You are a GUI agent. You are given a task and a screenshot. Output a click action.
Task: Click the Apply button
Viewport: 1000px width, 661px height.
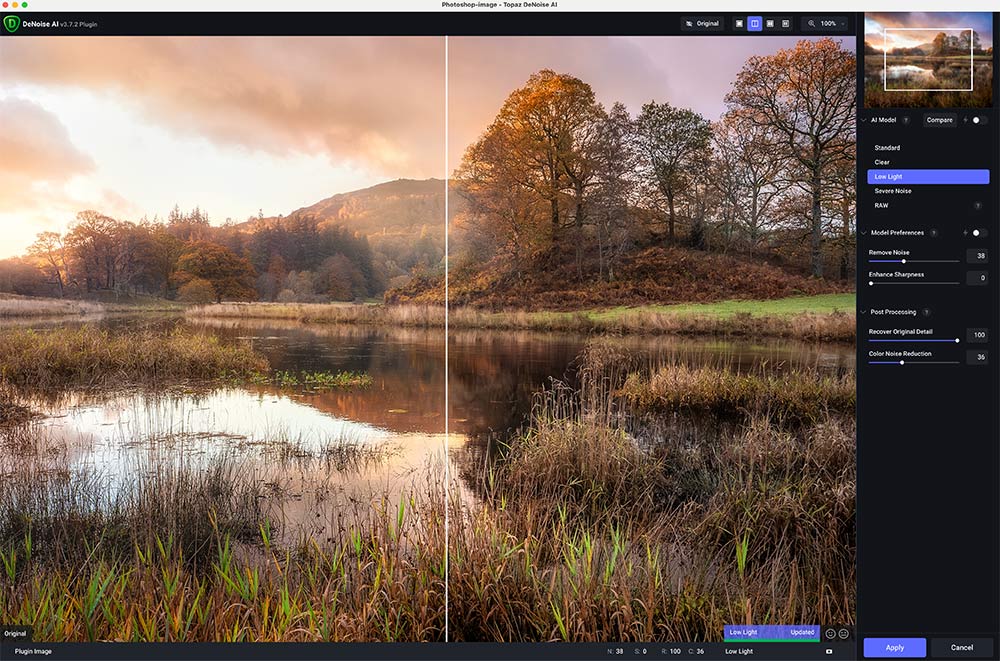(895, 647)
